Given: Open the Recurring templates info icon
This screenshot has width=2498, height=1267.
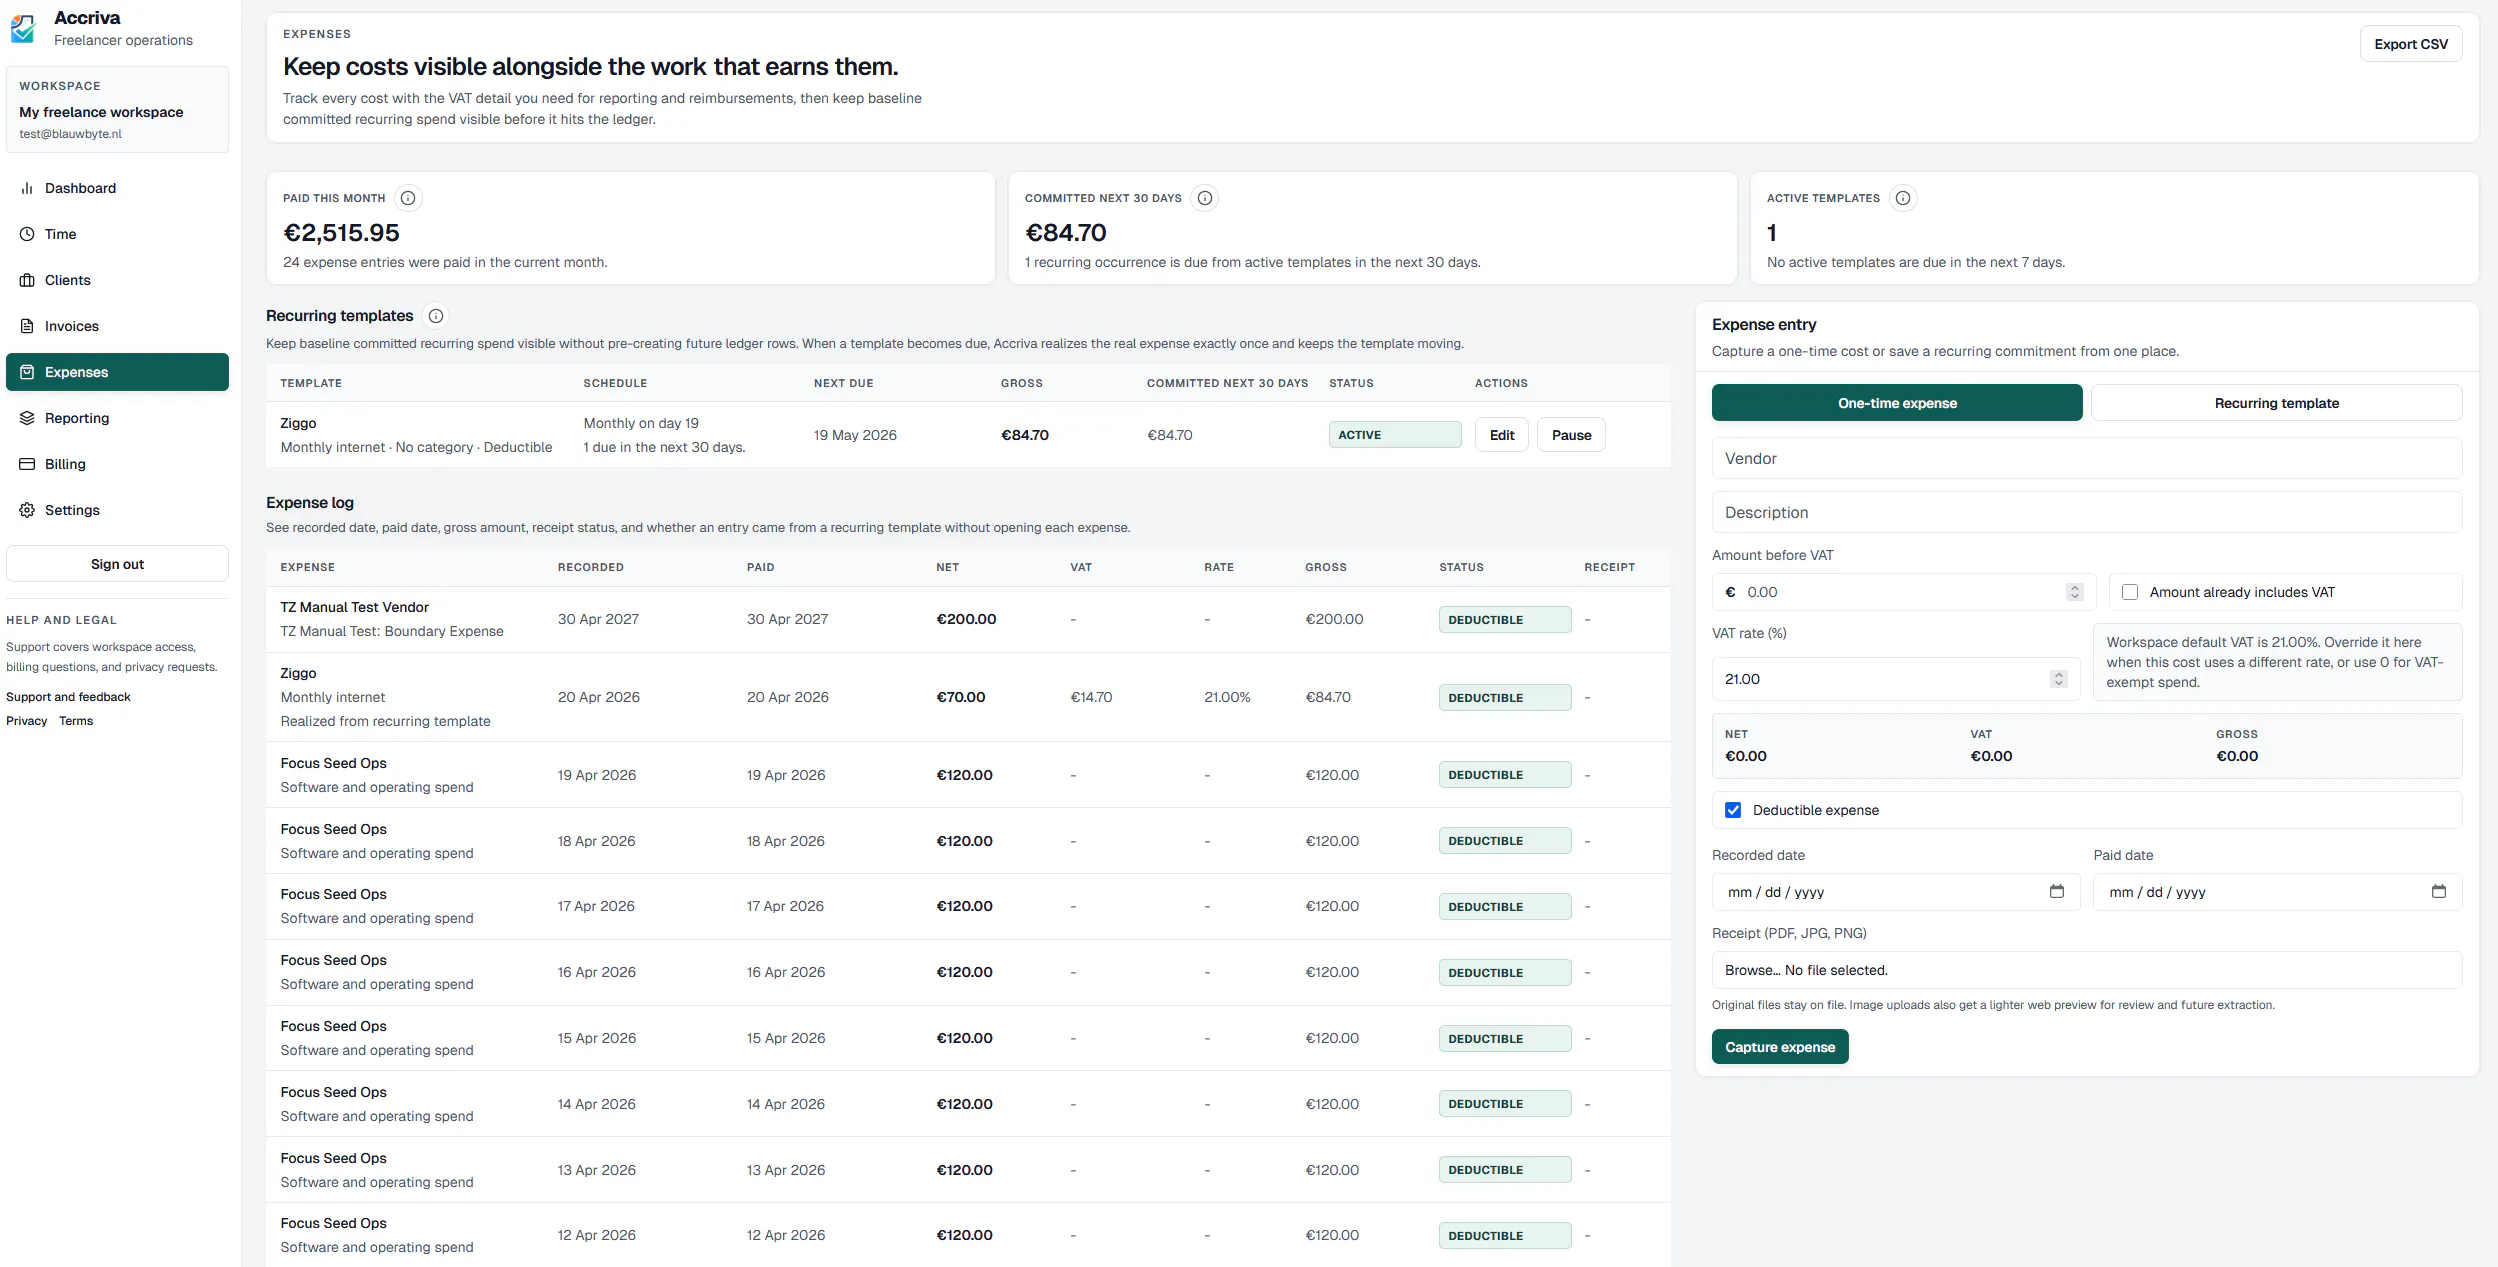Looking at the screenshot, I should [436, 316].
